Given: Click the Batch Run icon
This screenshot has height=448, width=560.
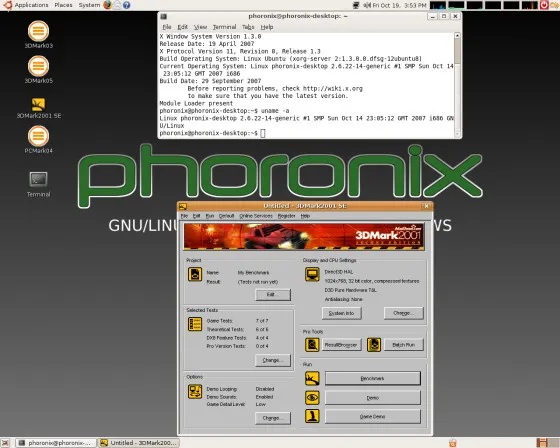Looking at the screenshot, I should click(x=374, y=345).
